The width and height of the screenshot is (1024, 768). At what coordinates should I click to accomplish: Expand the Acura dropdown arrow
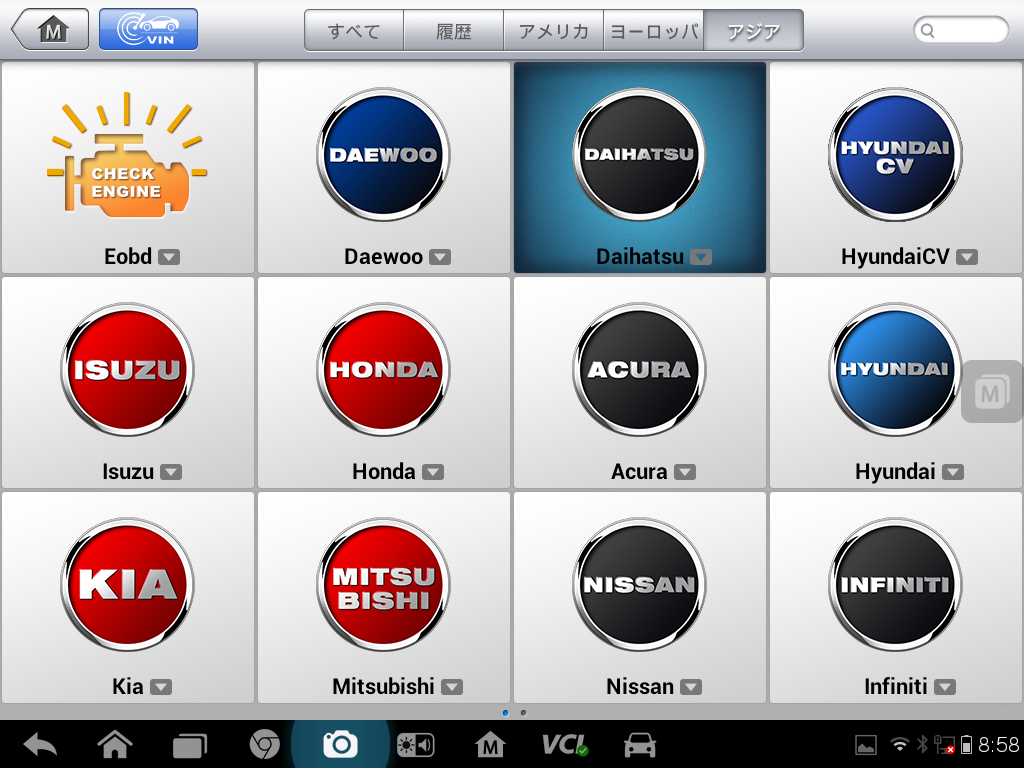tap(684, 472)
